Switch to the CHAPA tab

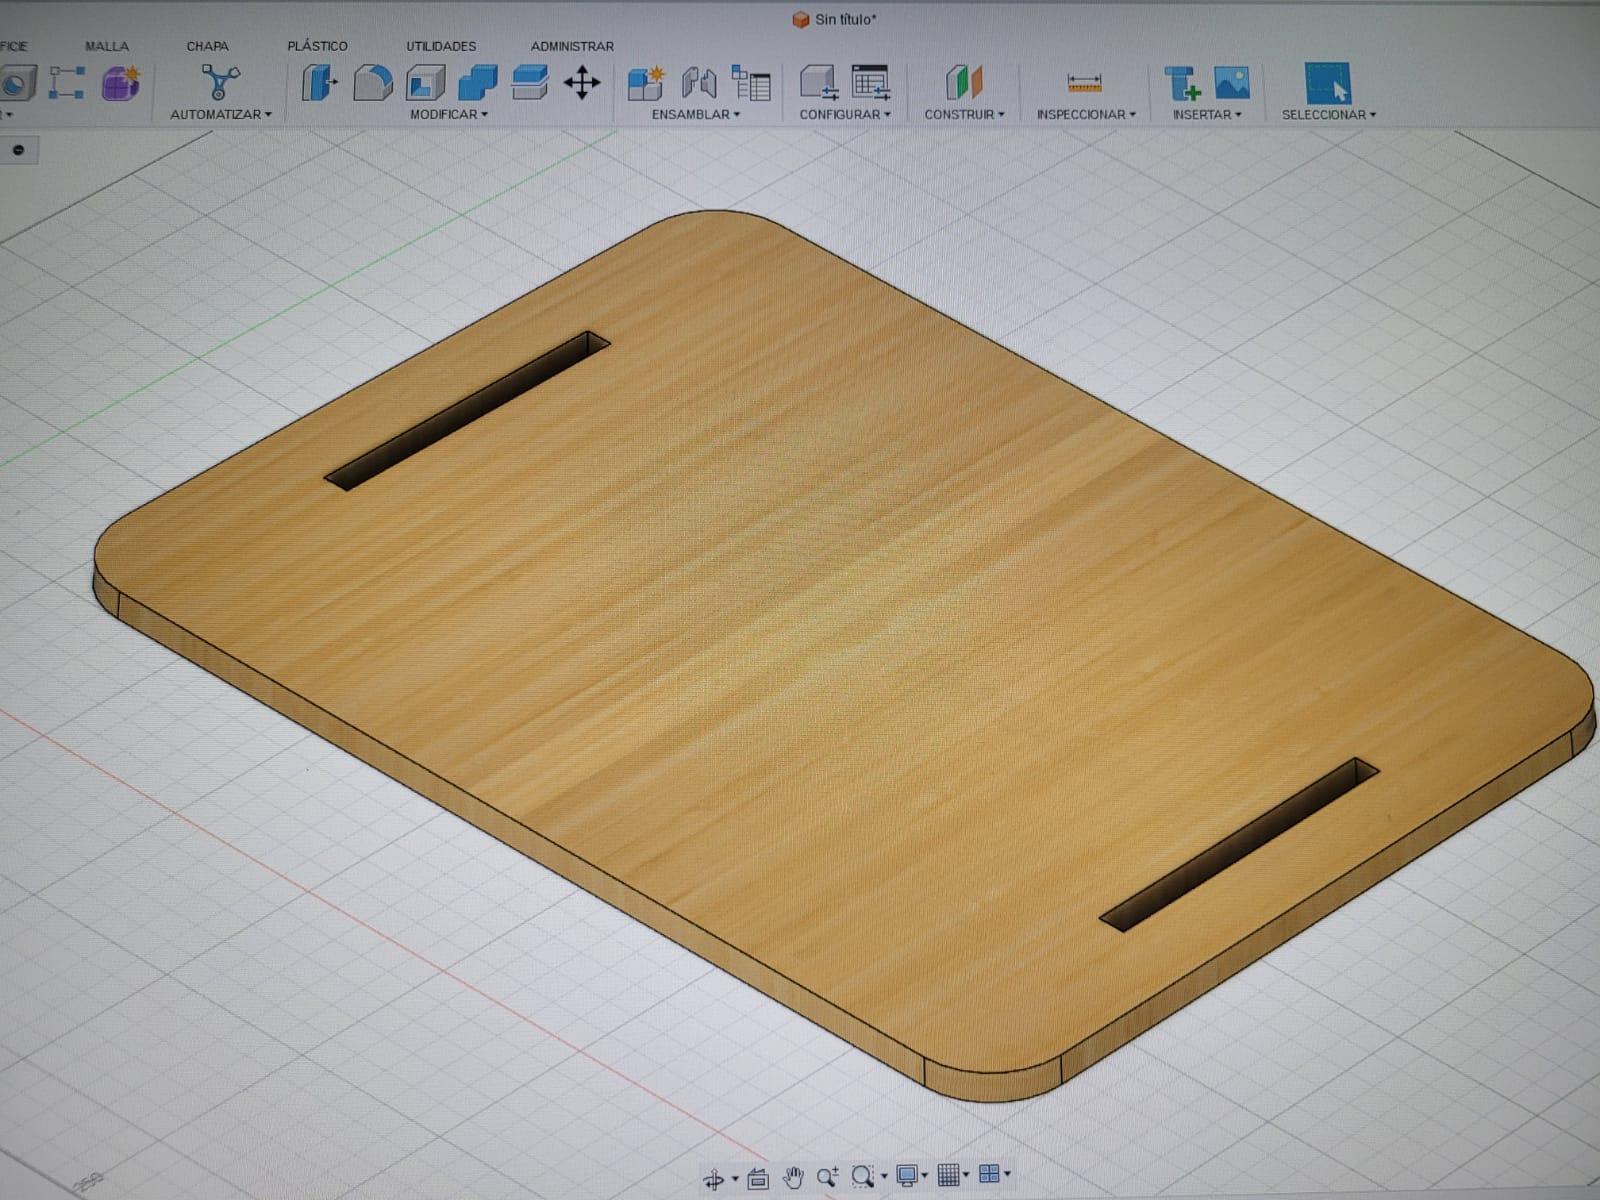(x=207, y=46)
